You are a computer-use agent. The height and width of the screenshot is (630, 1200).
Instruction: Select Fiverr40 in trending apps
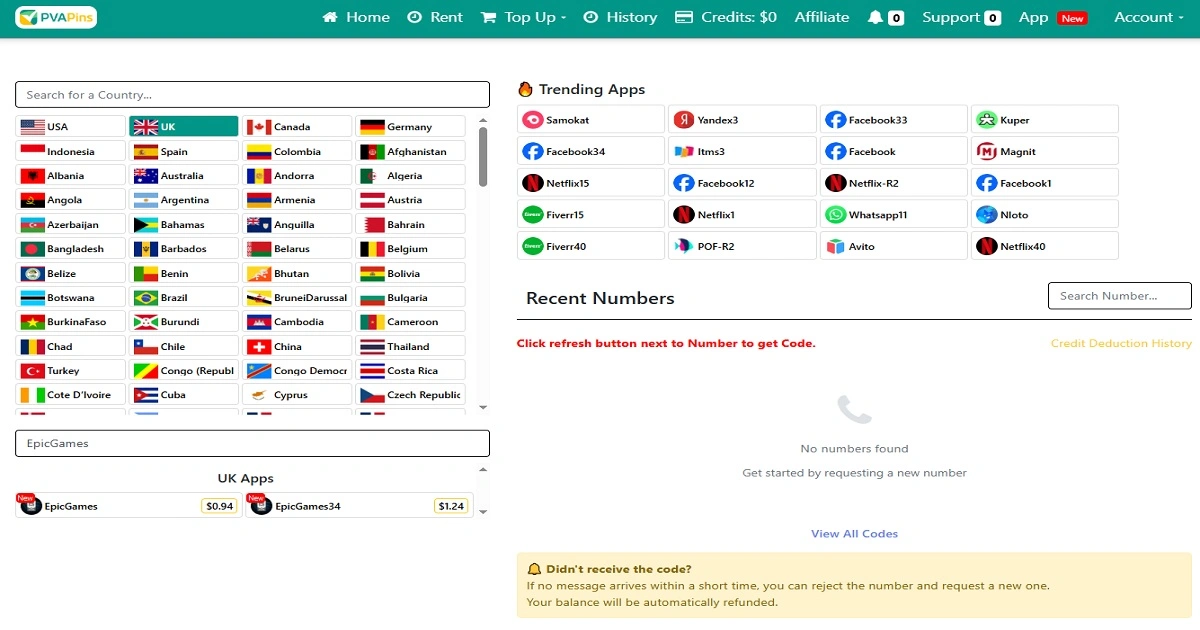click(x=591, y=246)
